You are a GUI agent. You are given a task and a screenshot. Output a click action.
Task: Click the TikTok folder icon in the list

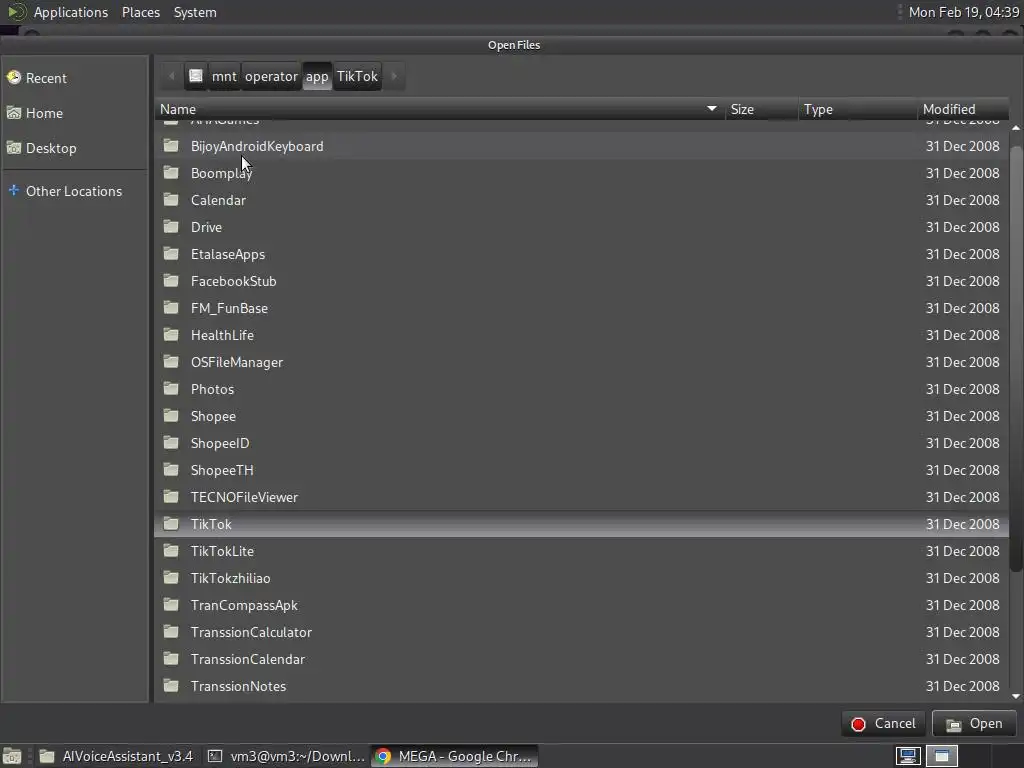pyautogui.click(x=171, y=524)
